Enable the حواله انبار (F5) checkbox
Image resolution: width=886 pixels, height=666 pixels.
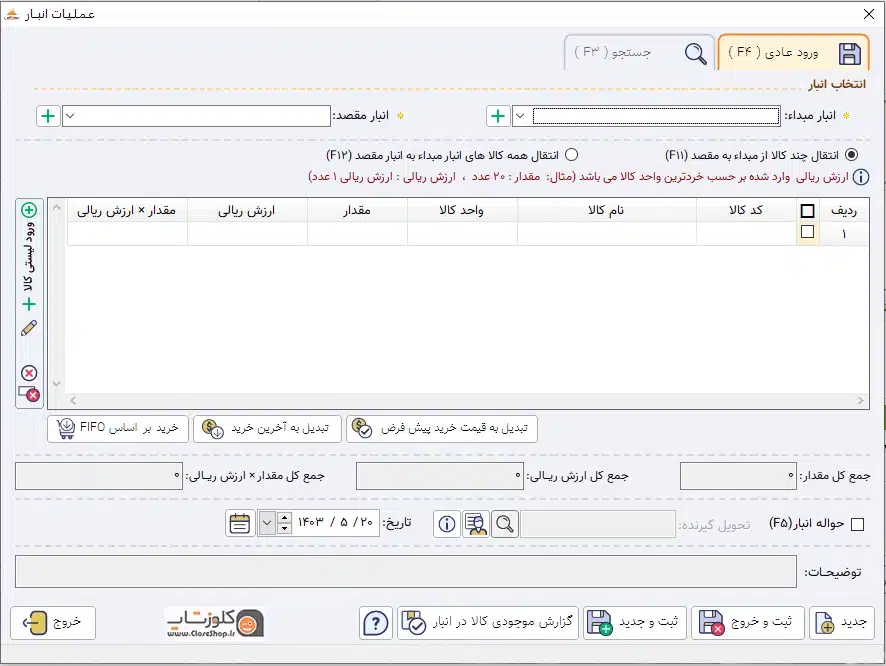coord(857,525)
